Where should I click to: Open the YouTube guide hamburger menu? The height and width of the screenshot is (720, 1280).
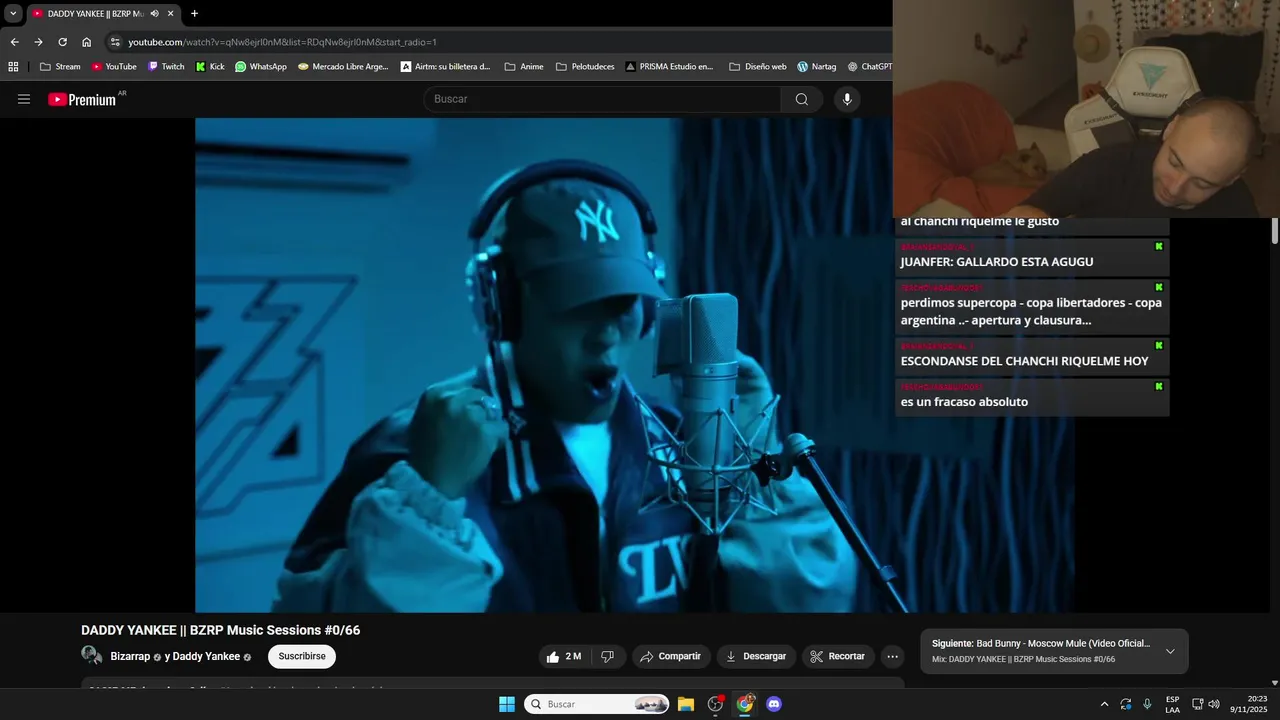[x=24, y=99]
